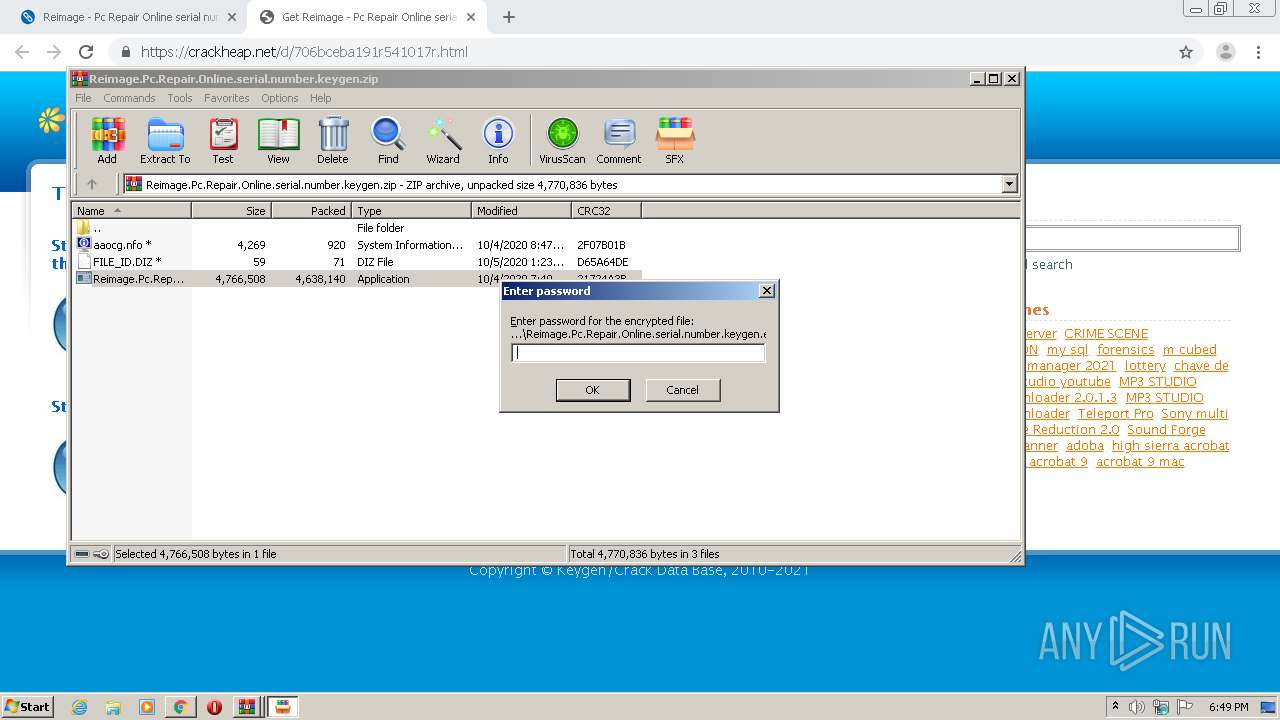Confirm password with OK button
The height and width of the screenshot is (720, 1280).
[592, 390]
